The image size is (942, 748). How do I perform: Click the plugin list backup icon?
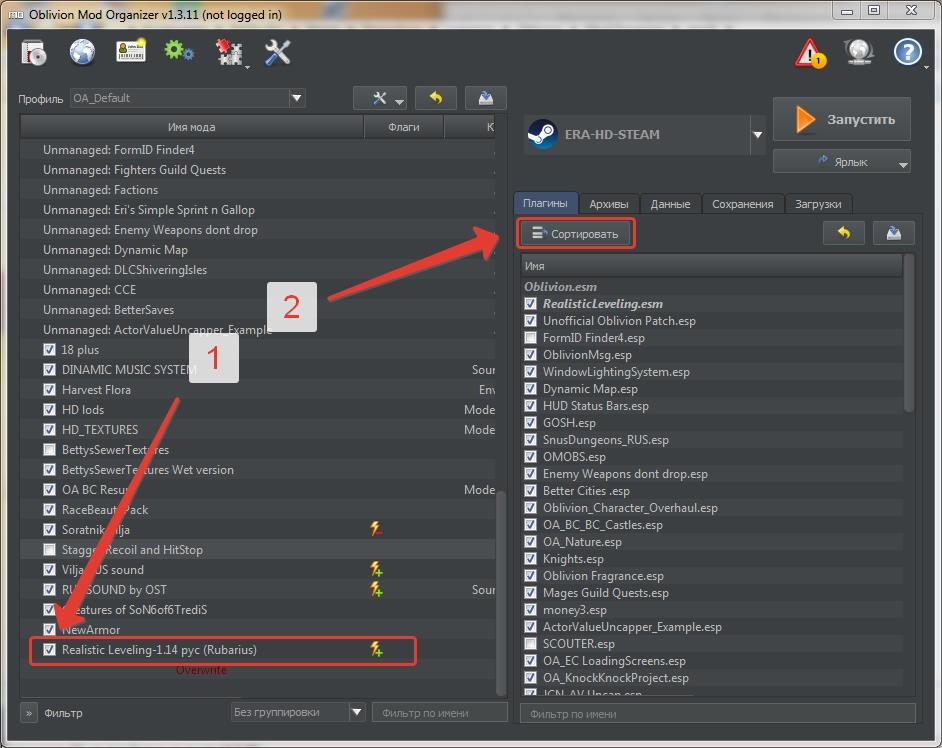[893, 233]
